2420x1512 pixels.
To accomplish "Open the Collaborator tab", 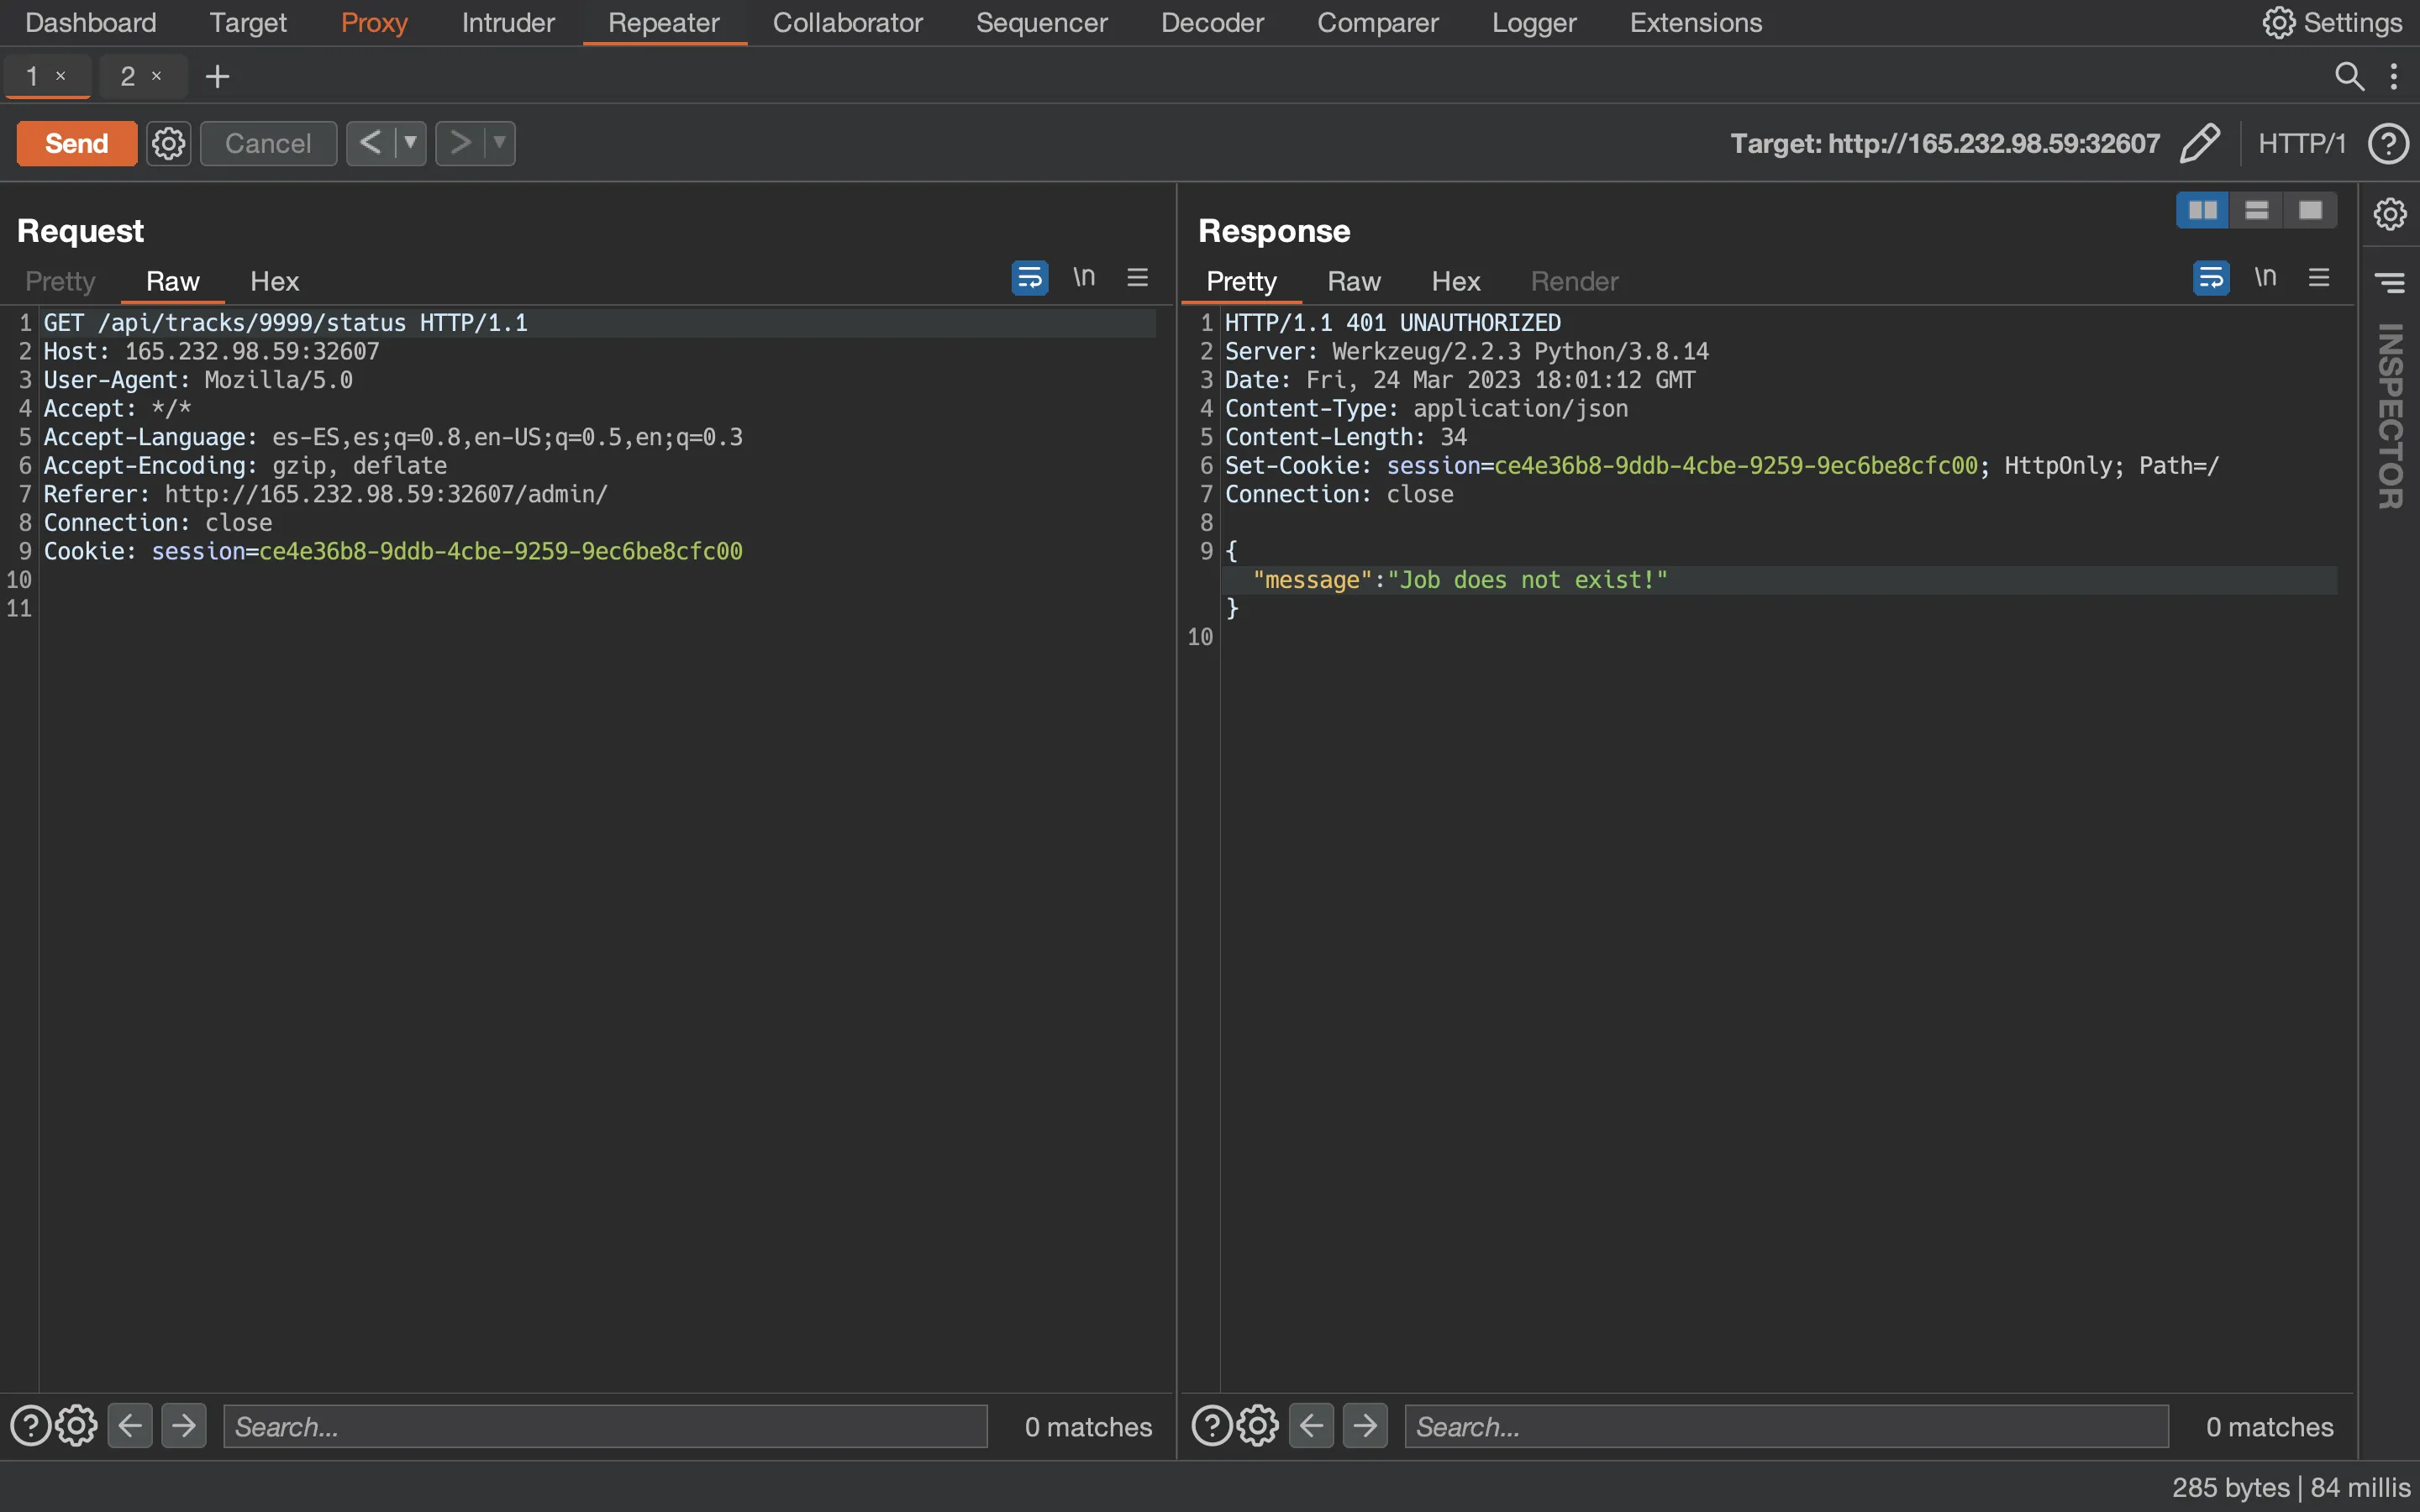I will click(847, 22).
